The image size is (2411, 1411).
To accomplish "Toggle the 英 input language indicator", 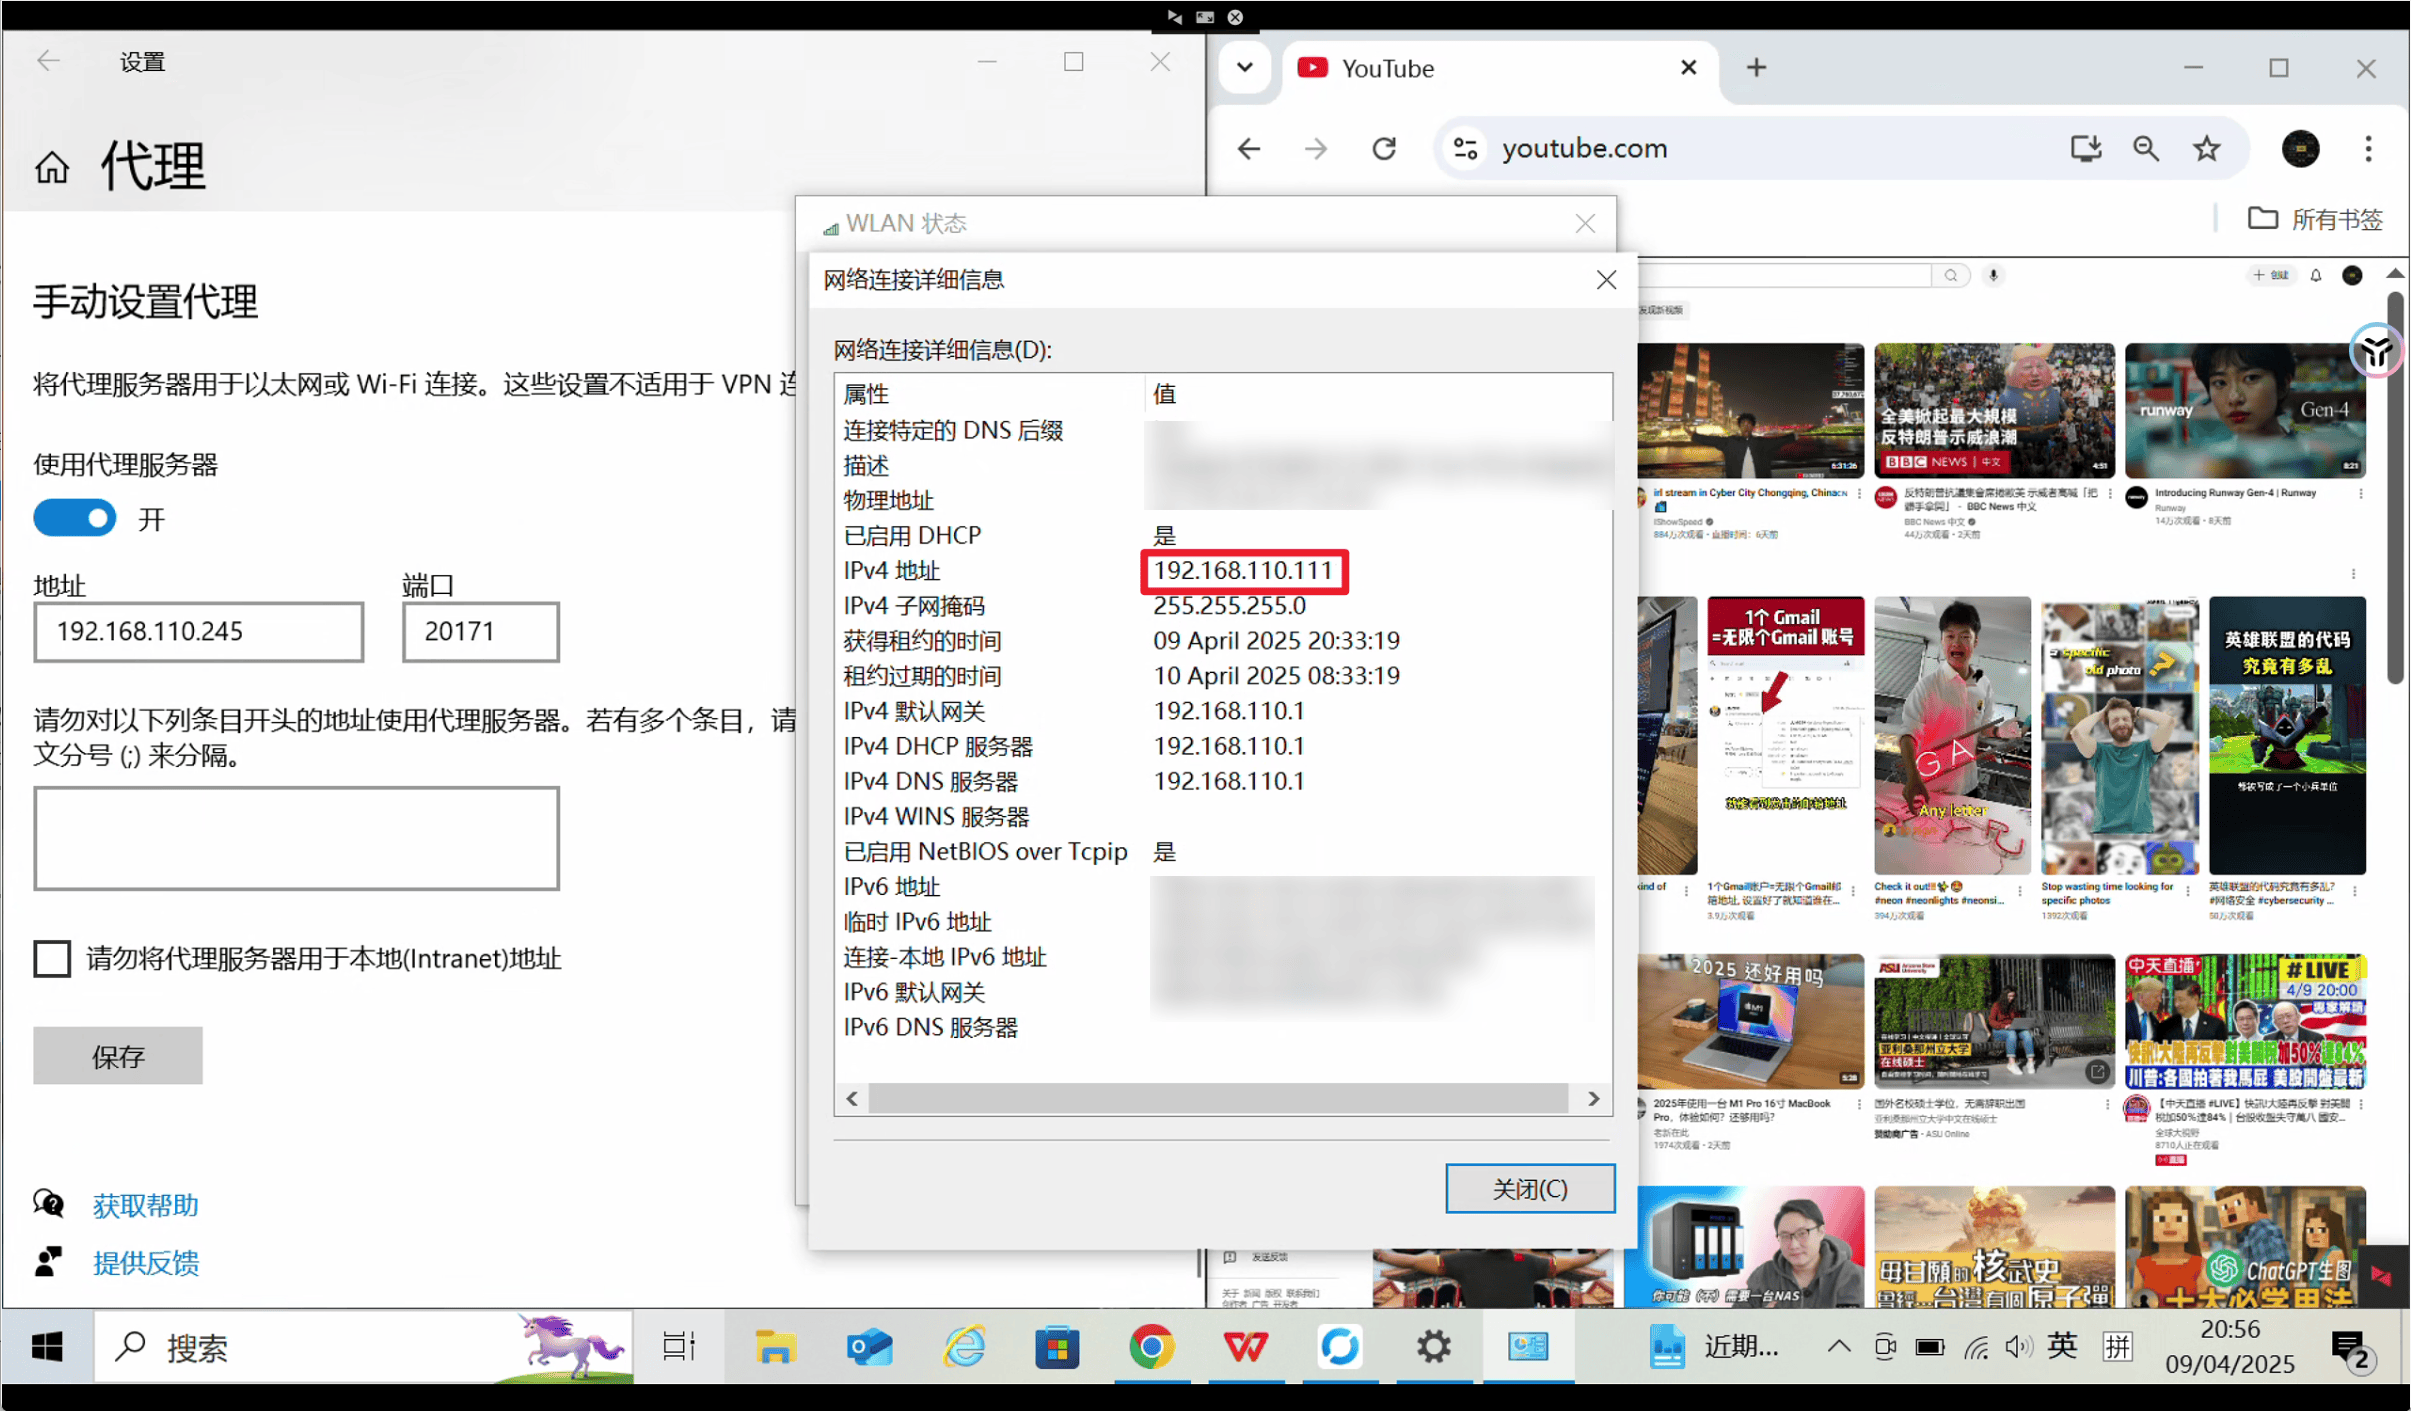I will click(2061, 1347).
